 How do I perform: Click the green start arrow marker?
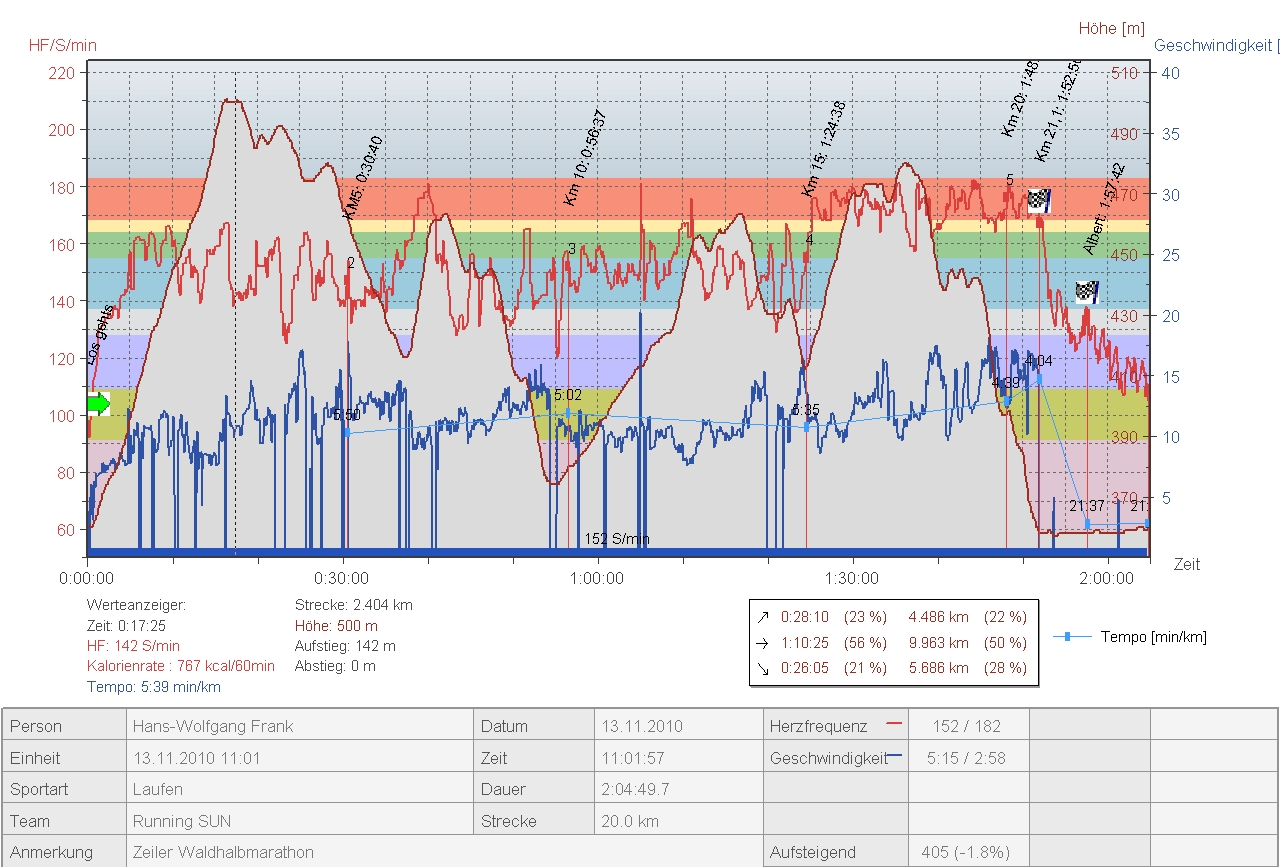98,404
